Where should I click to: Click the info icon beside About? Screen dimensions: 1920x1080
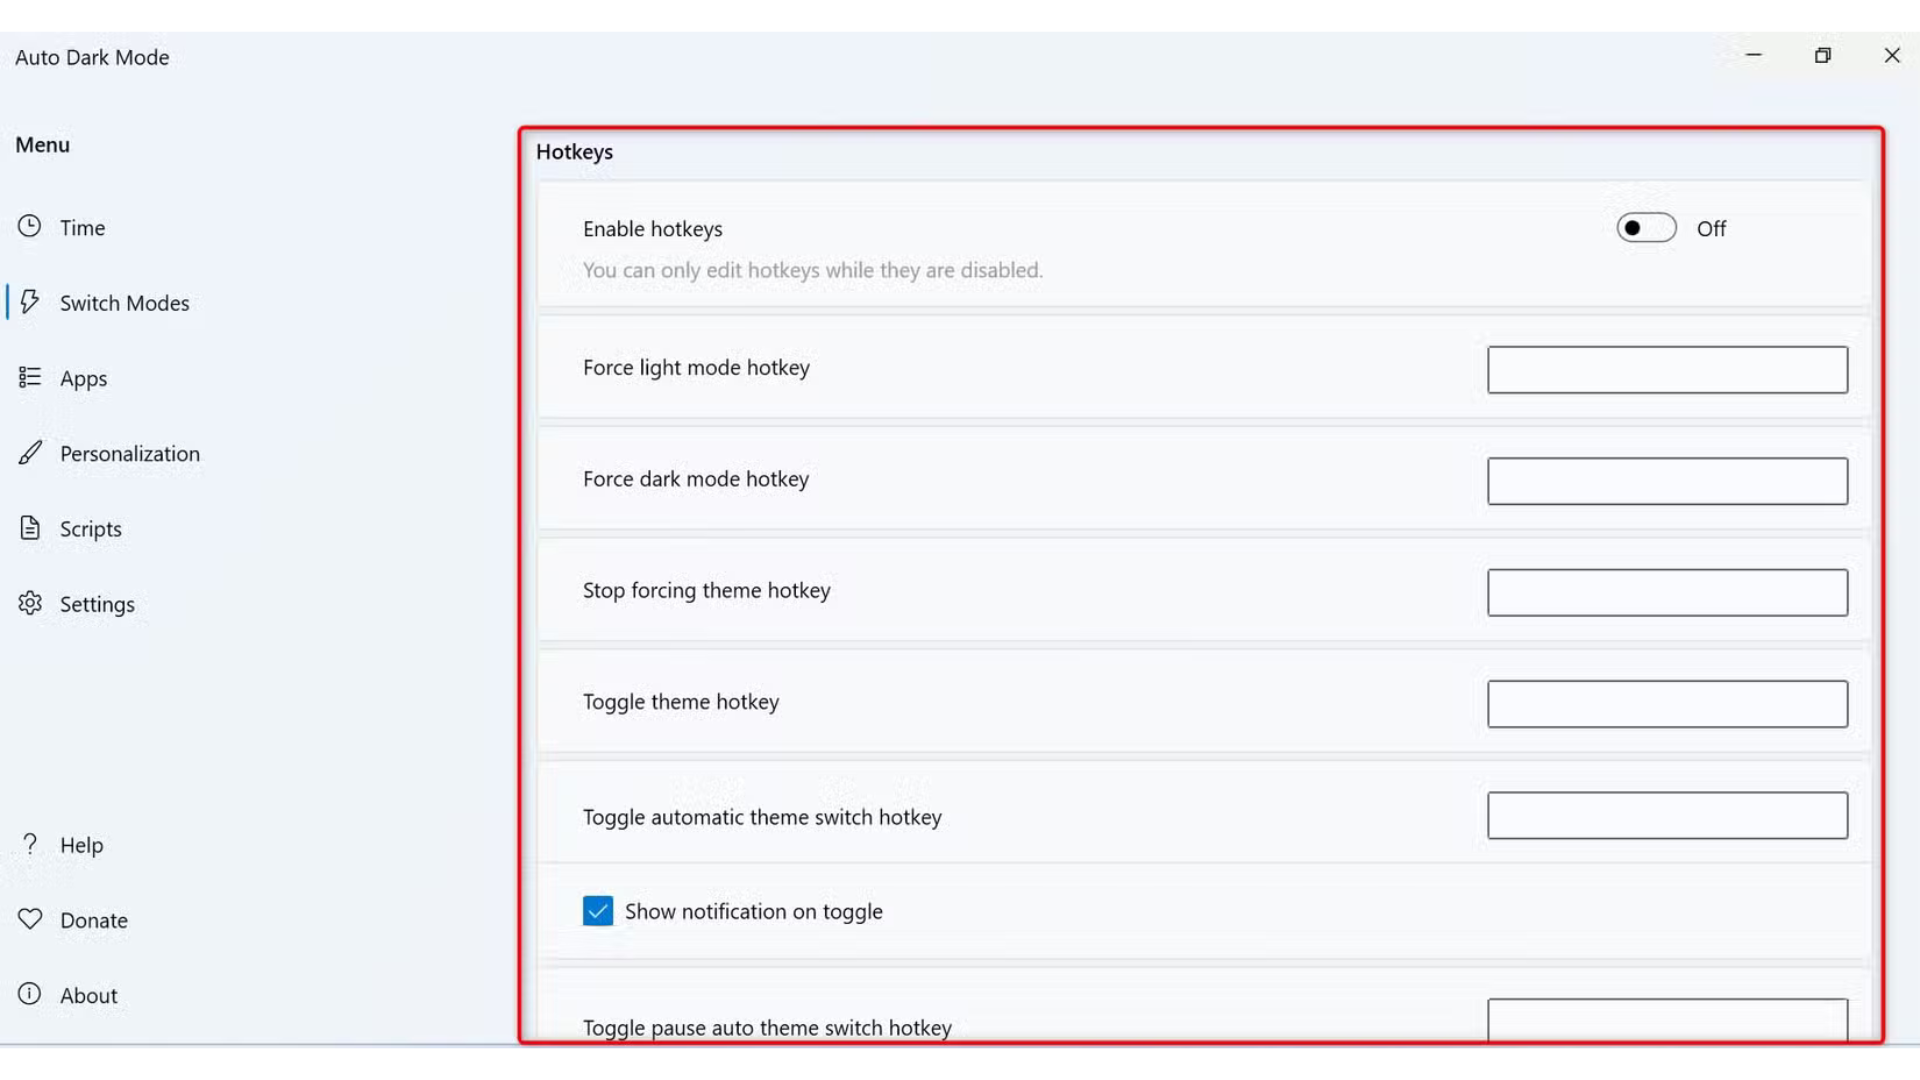[x=30, y=994]
